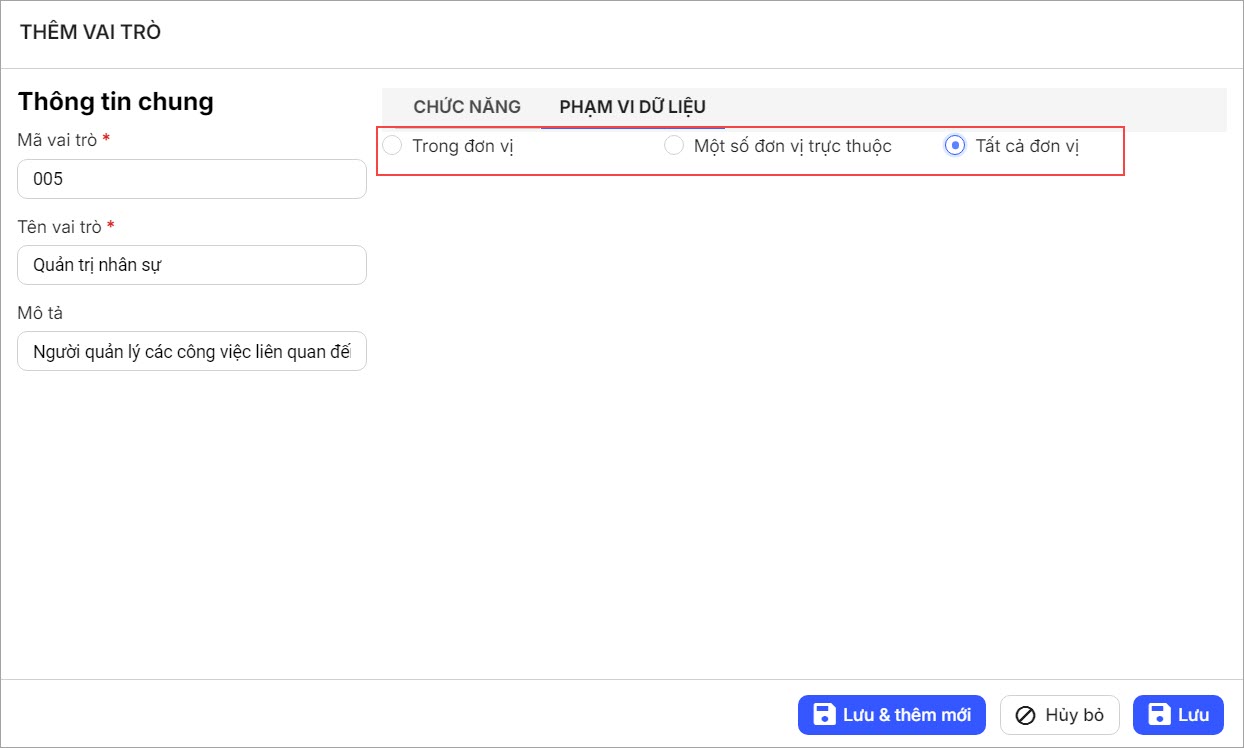Click into the 'Mô tả' description field

pyautogui.click(x=192, y=351)
